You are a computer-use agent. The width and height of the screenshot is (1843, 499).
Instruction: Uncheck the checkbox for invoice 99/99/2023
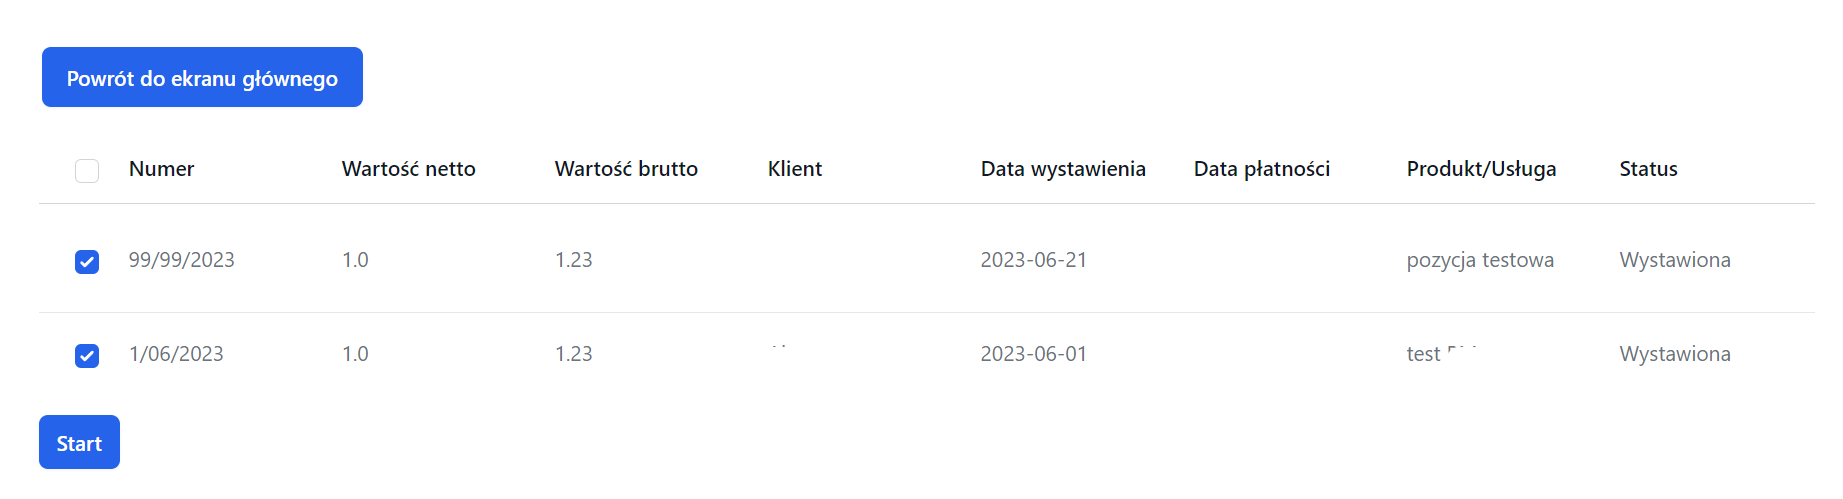87,262
